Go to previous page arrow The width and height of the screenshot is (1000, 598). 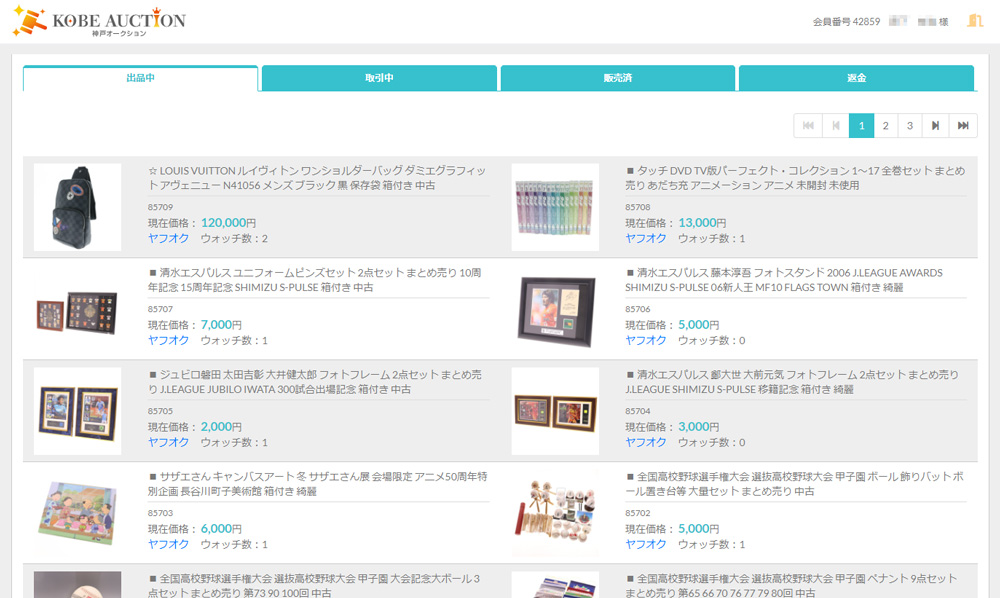tap(835, 126)
